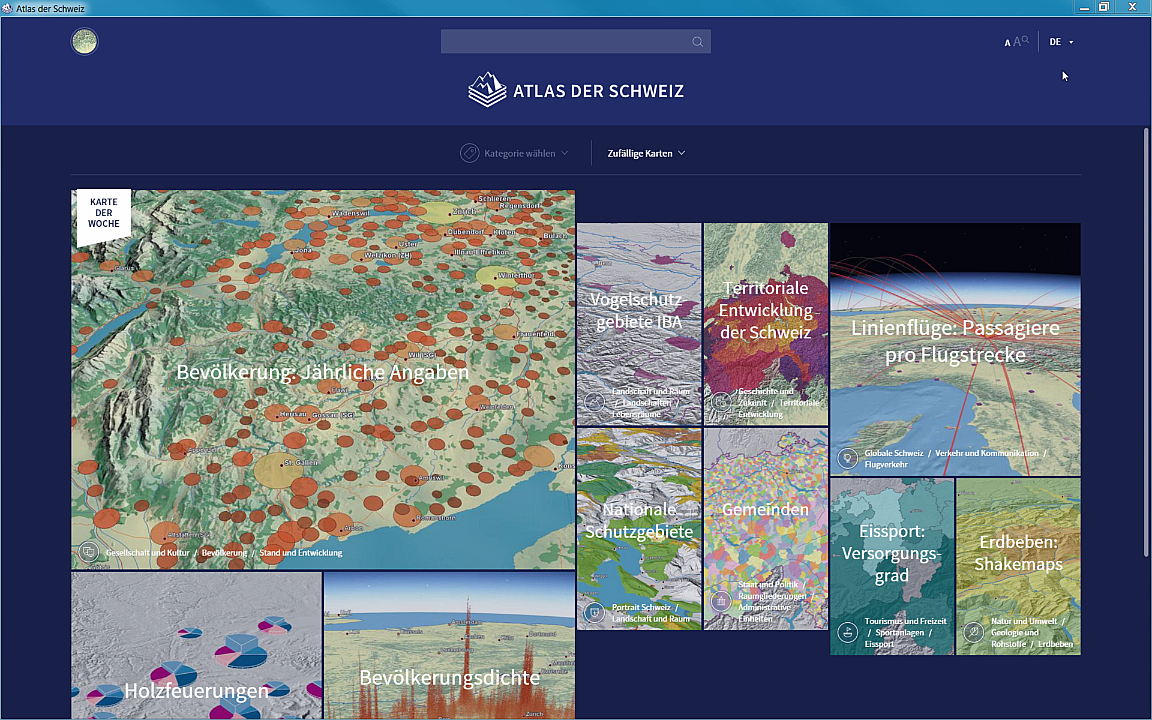Open Linienflüge: Passagiere pro Flugstrecke card
The width and height of the screenshot is (1152, 720).
(x=955, y=349)
